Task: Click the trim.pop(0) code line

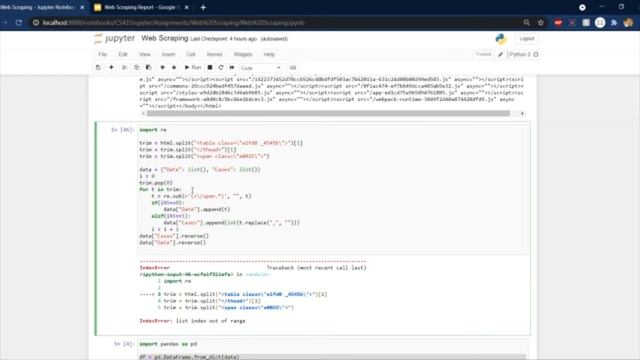Action: (156, 183)
